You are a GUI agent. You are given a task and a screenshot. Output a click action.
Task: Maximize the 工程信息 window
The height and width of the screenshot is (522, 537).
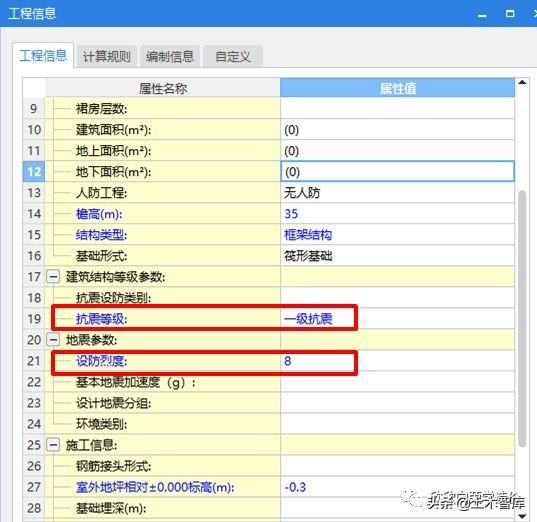click(x=510, y=14)
